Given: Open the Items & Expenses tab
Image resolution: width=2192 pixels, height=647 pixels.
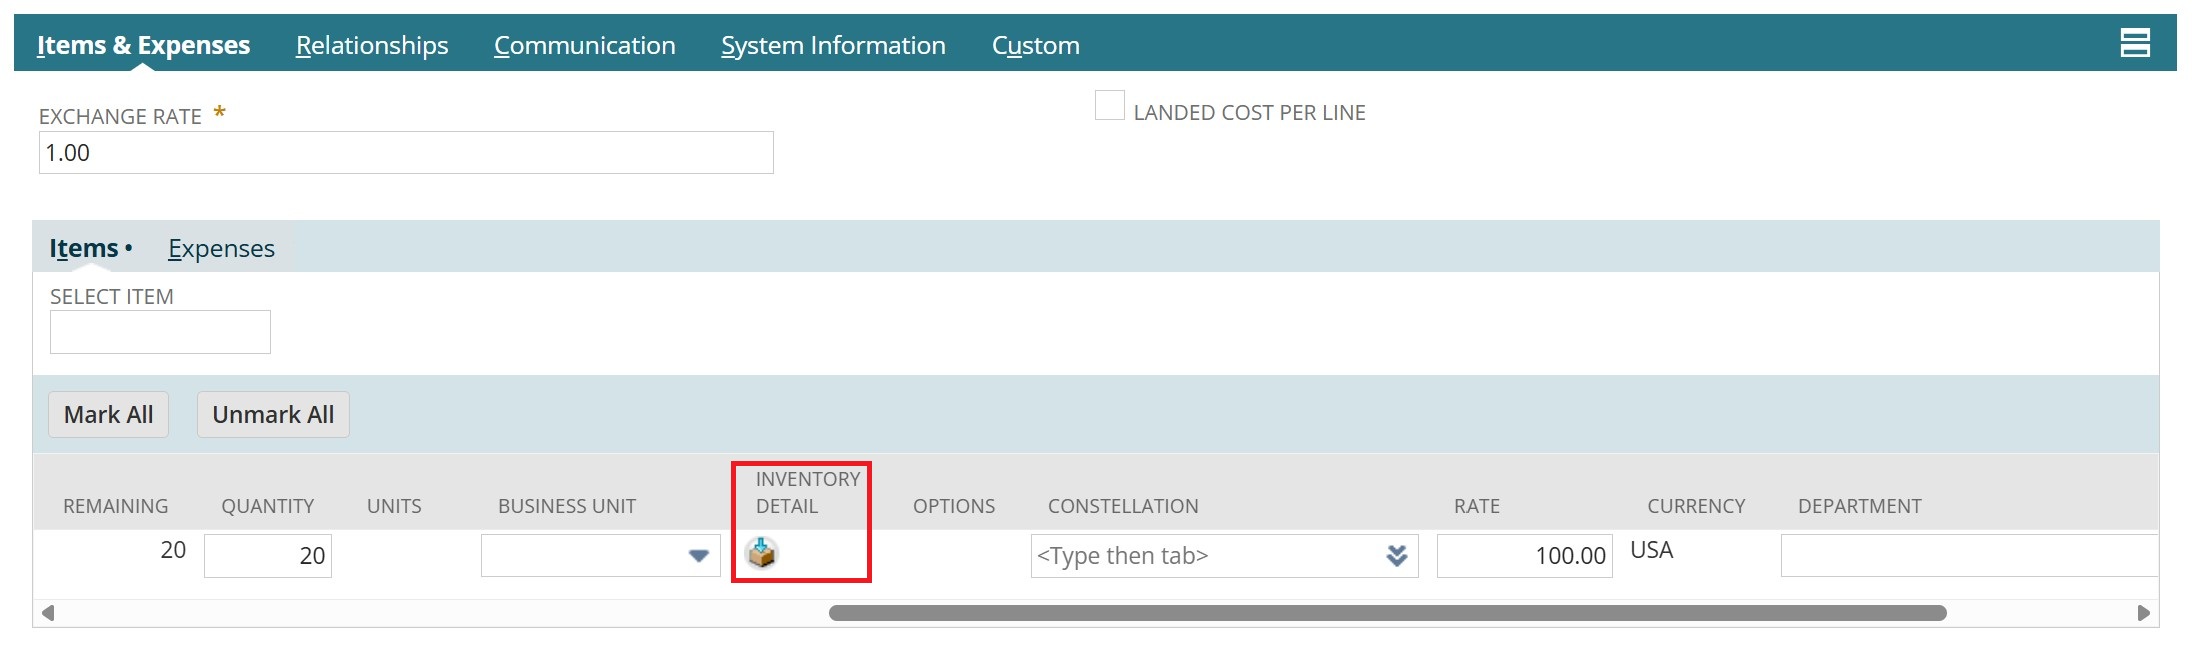Looking at the screenshot, I should pyautogui.click(x=143, y=45).
